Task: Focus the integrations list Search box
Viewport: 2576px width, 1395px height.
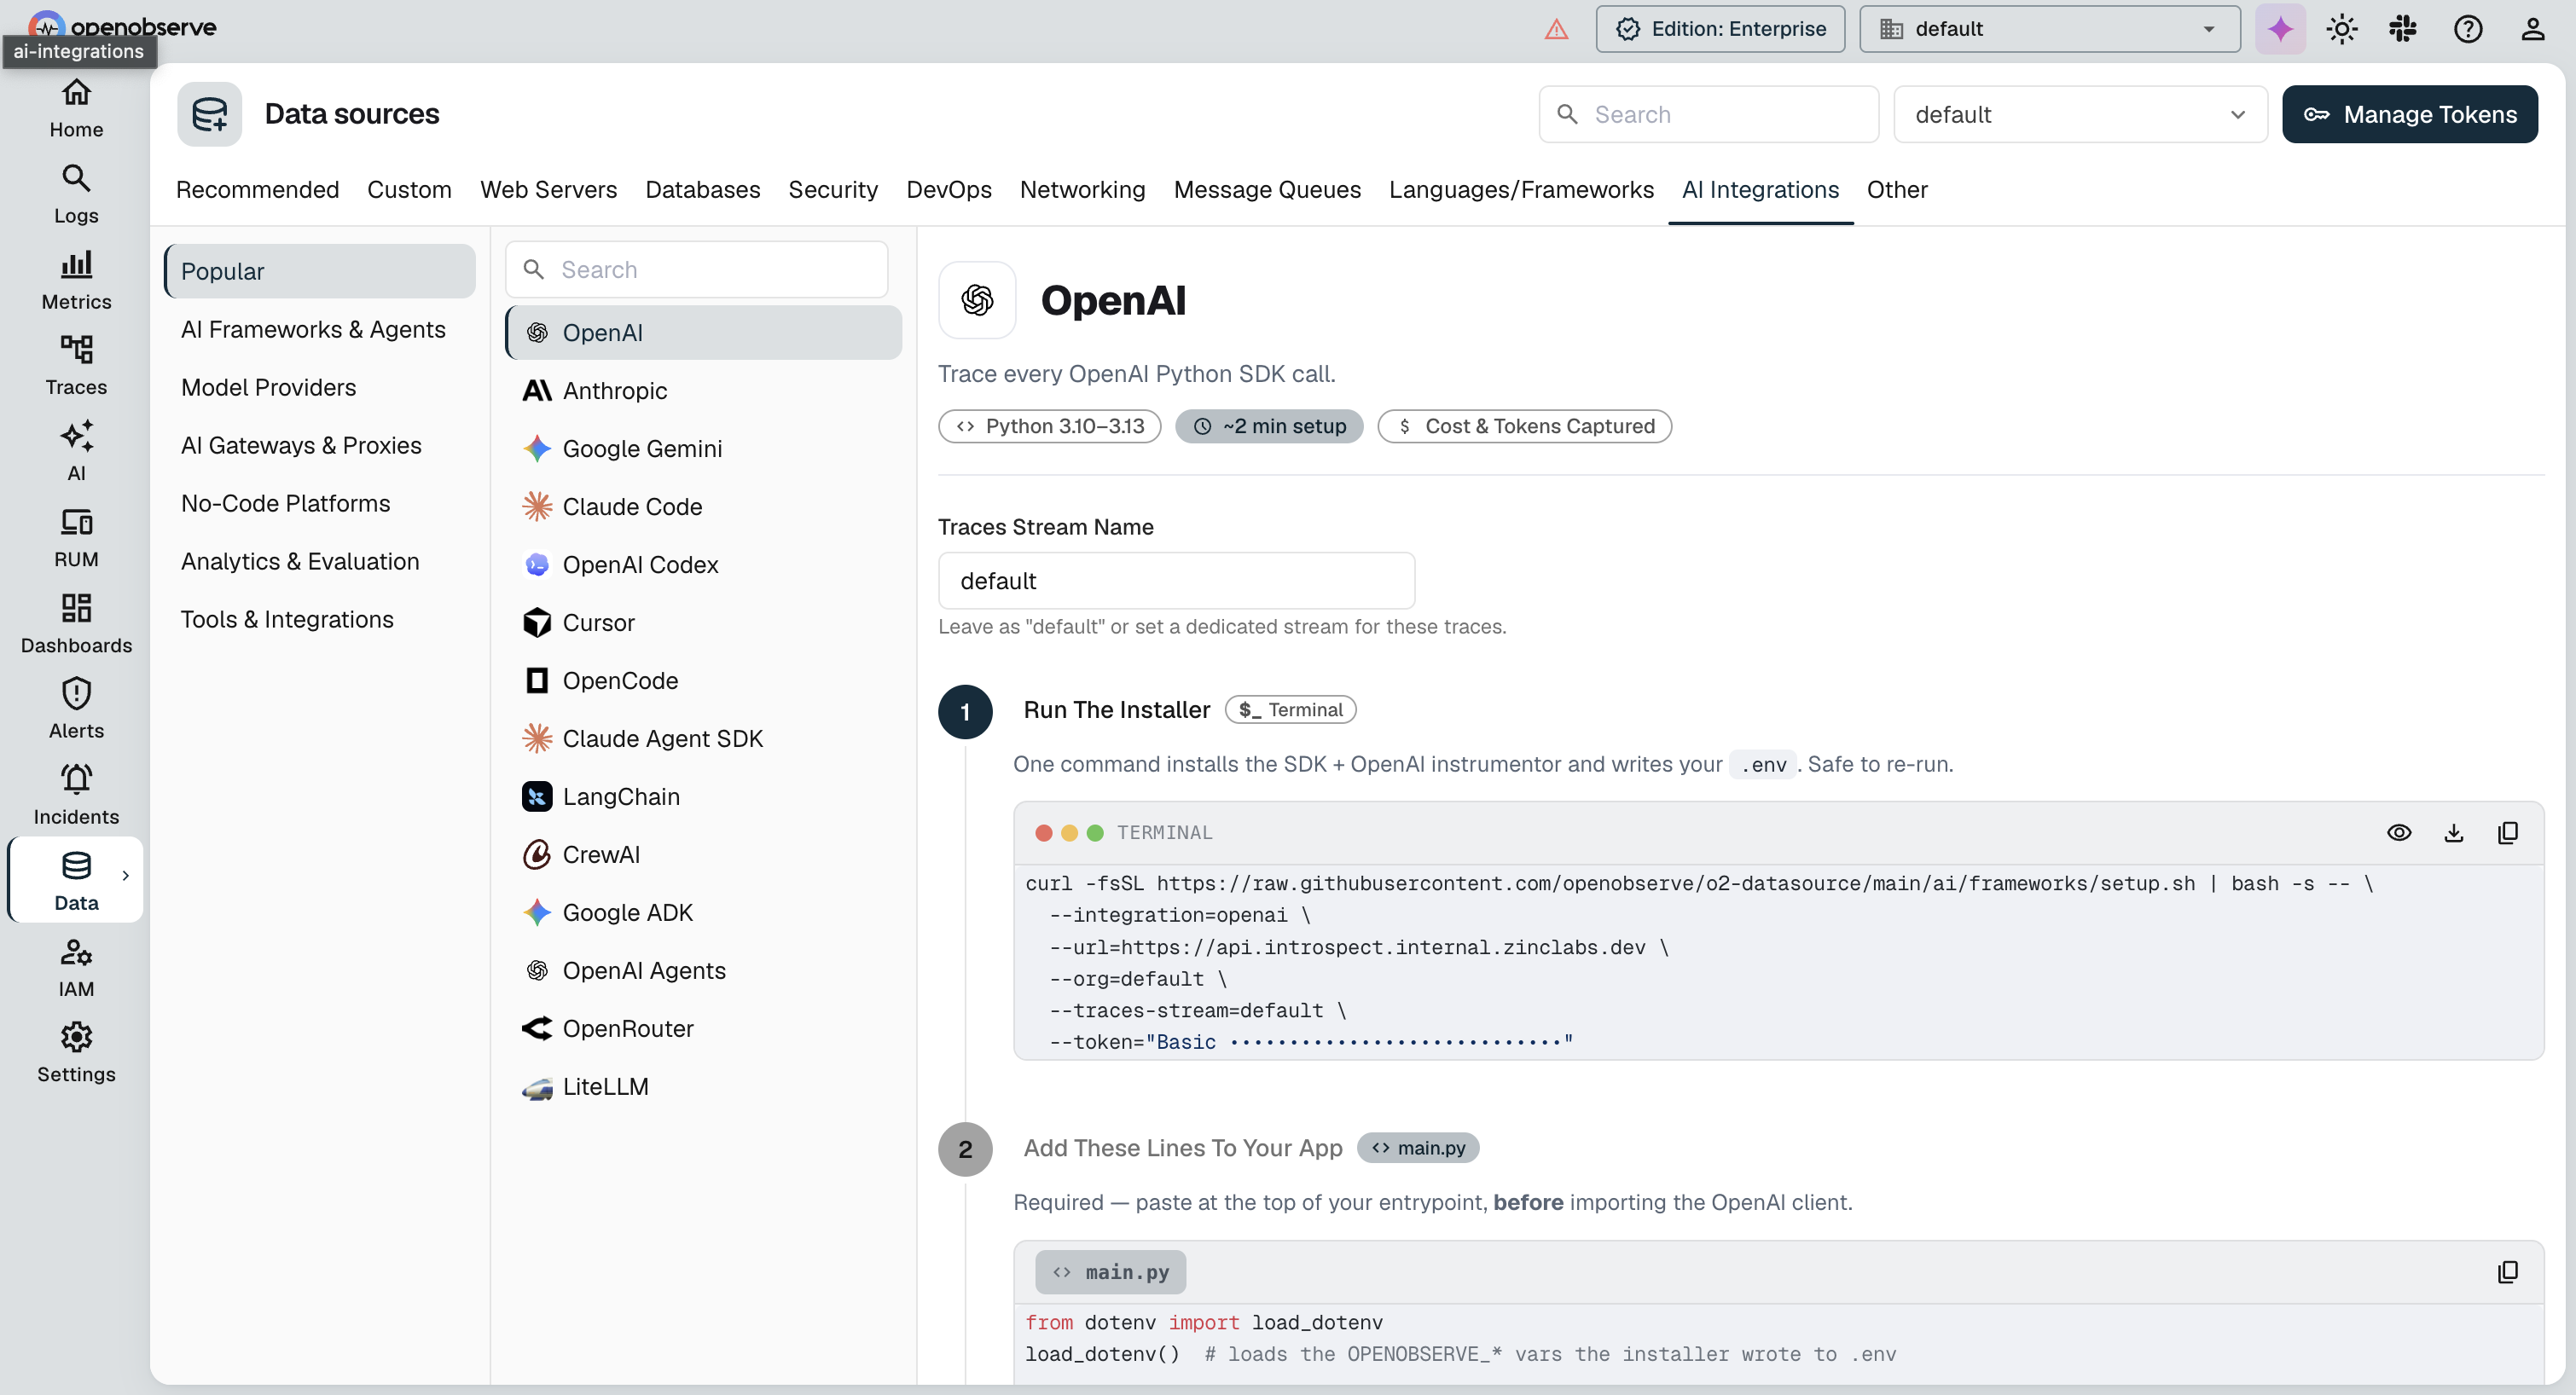Action: (697, 269)
